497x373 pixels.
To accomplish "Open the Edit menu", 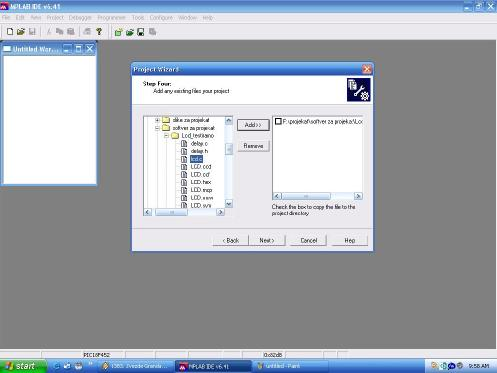I will [x=20, y=18].
